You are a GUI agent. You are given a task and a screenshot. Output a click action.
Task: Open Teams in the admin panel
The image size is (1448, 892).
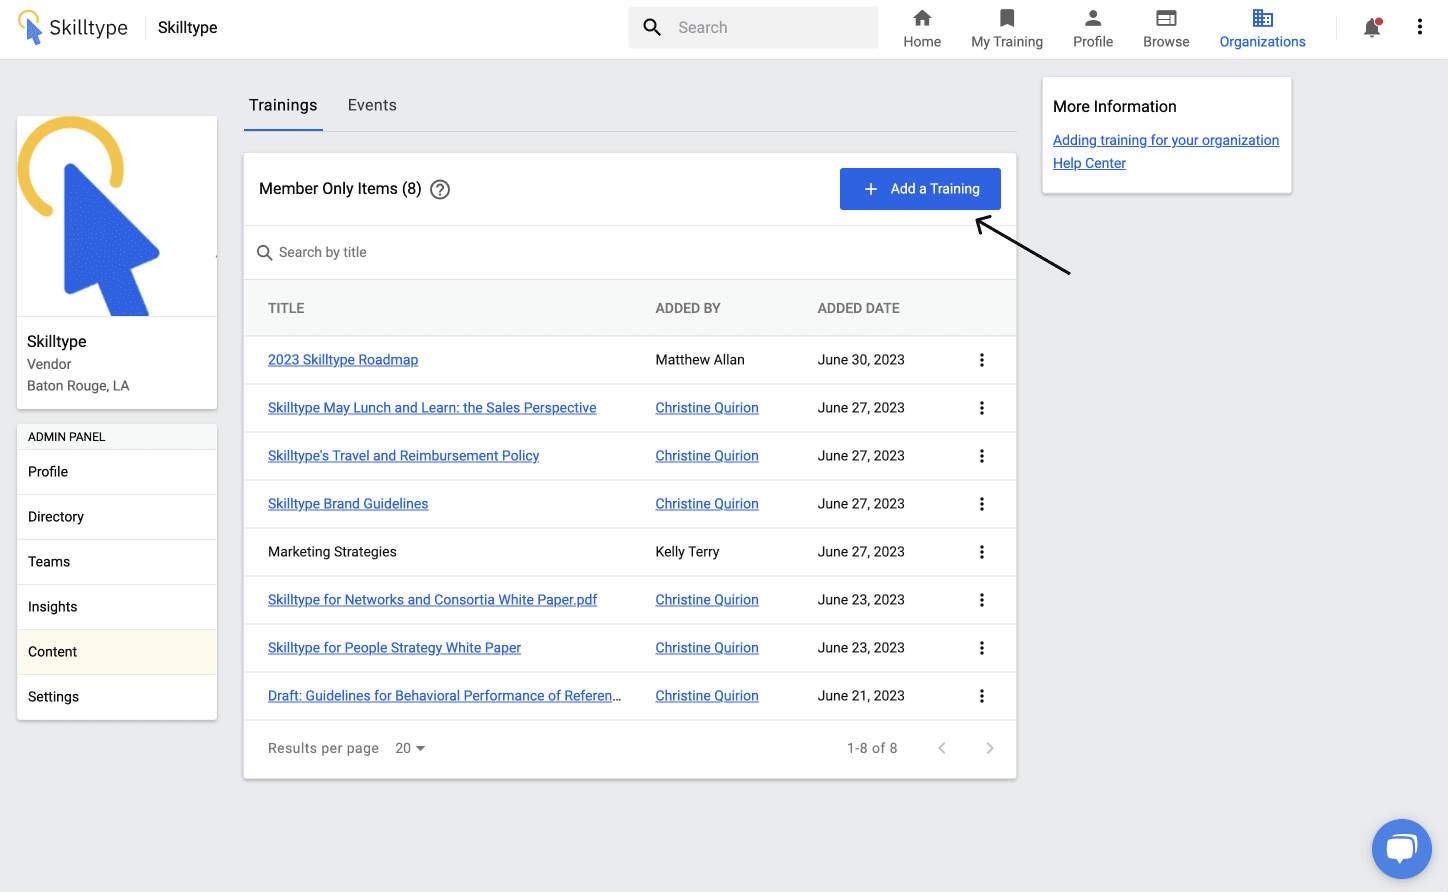point(117,562)
